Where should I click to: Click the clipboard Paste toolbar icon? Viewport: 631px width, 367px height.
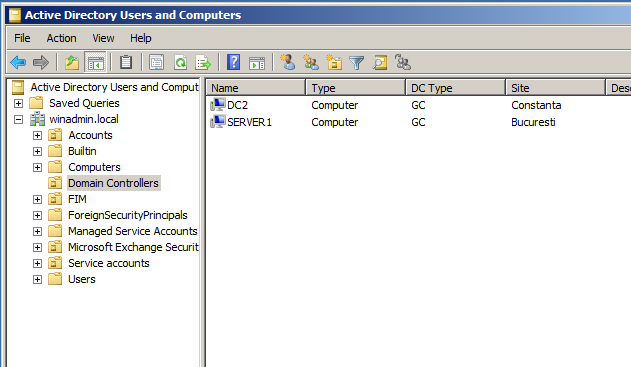point(126,62)
